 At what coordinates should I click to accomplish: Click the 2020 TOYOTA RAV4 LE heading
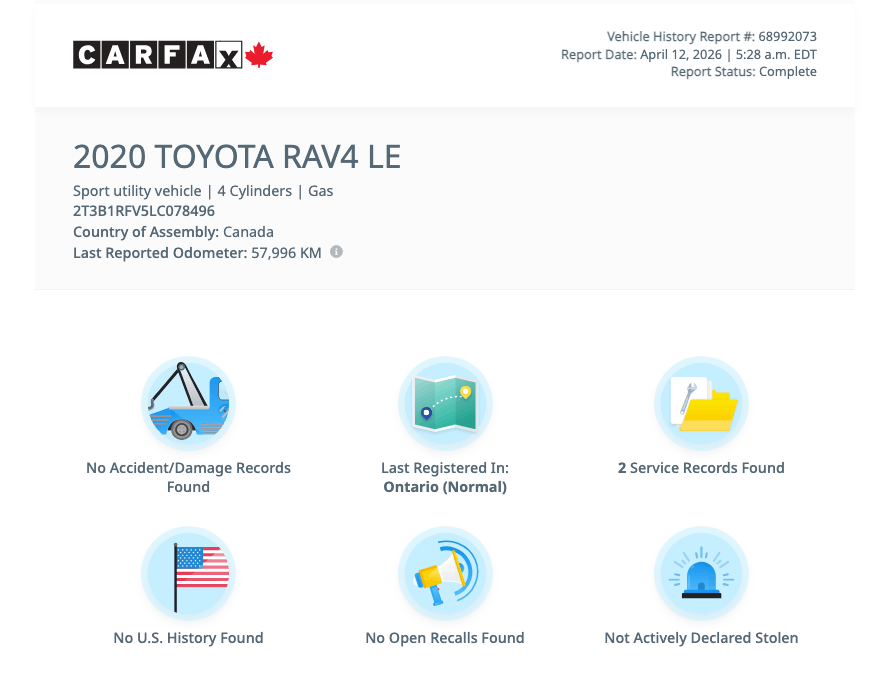point(237,157)
